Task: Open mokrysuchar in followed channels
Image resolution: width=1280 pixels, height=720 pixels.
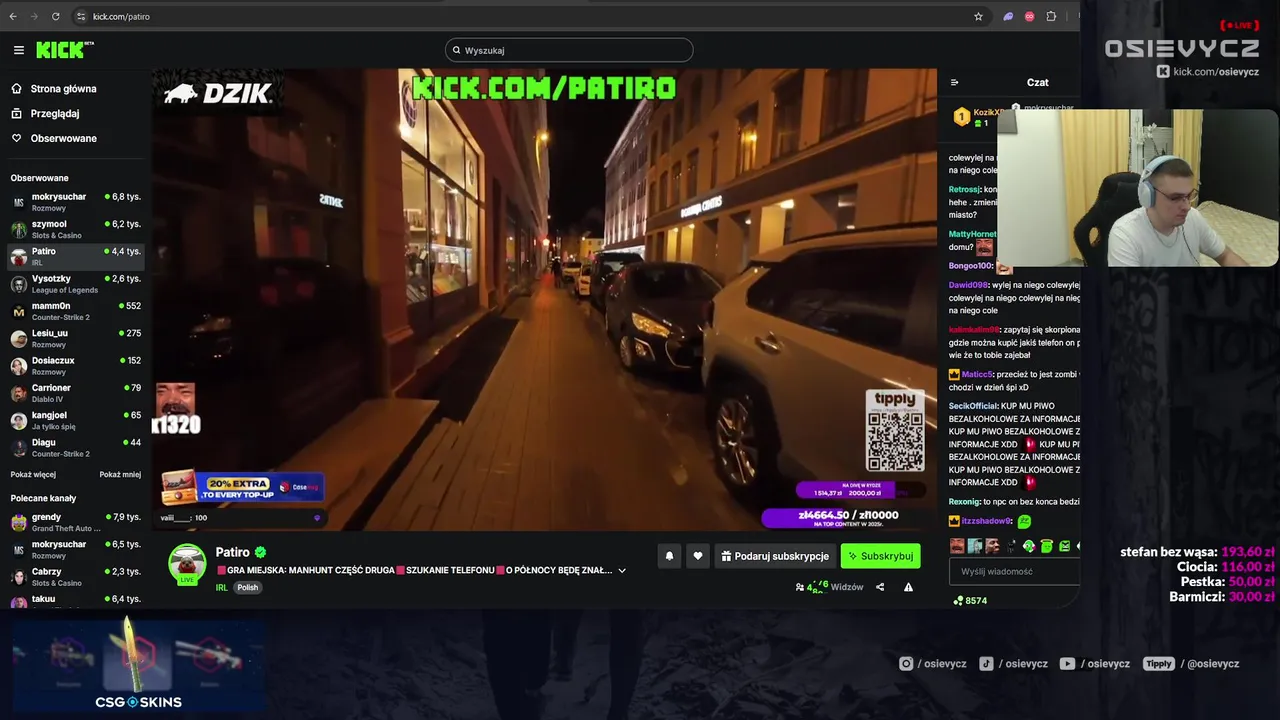Action: coord(76,202)
